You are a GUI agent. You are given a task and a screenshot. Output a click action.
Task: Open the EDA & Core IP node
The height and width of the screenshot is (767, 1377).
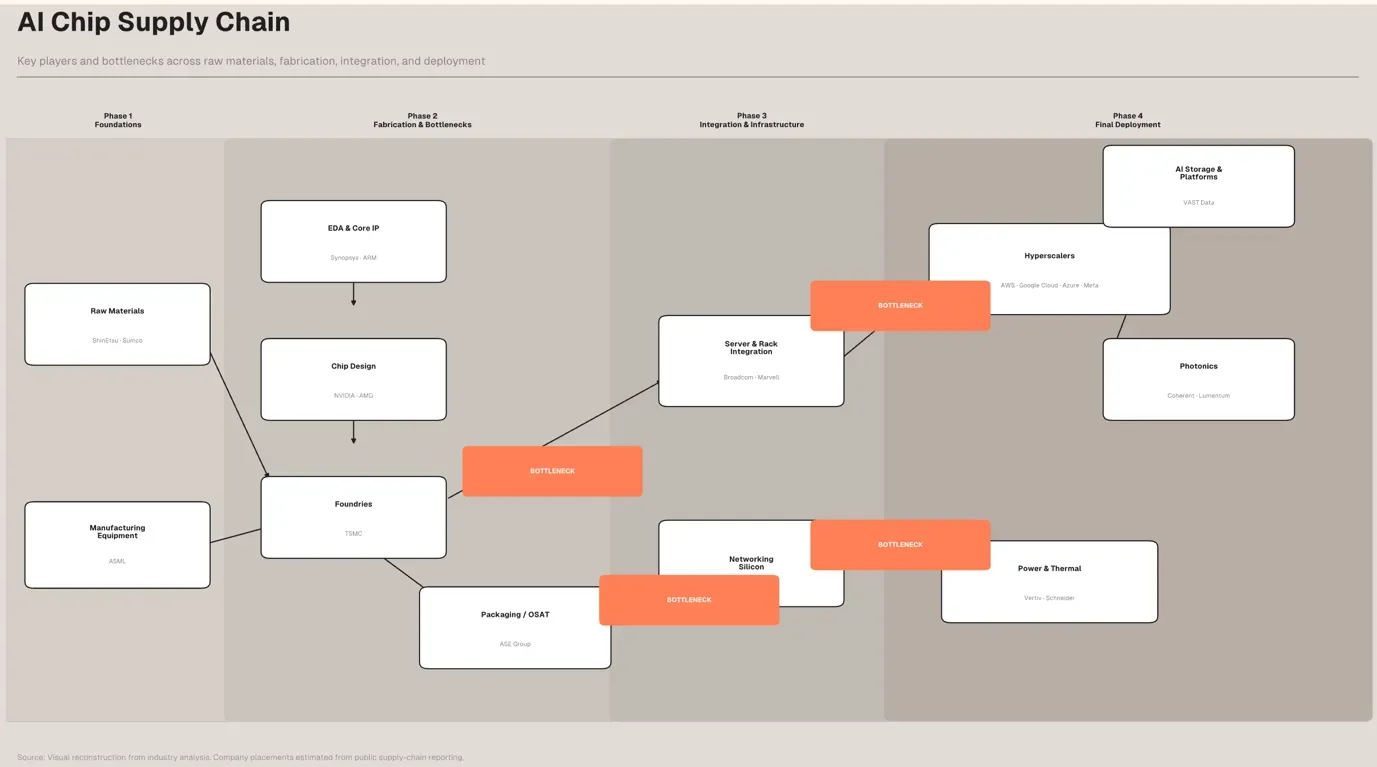(353, 240)
